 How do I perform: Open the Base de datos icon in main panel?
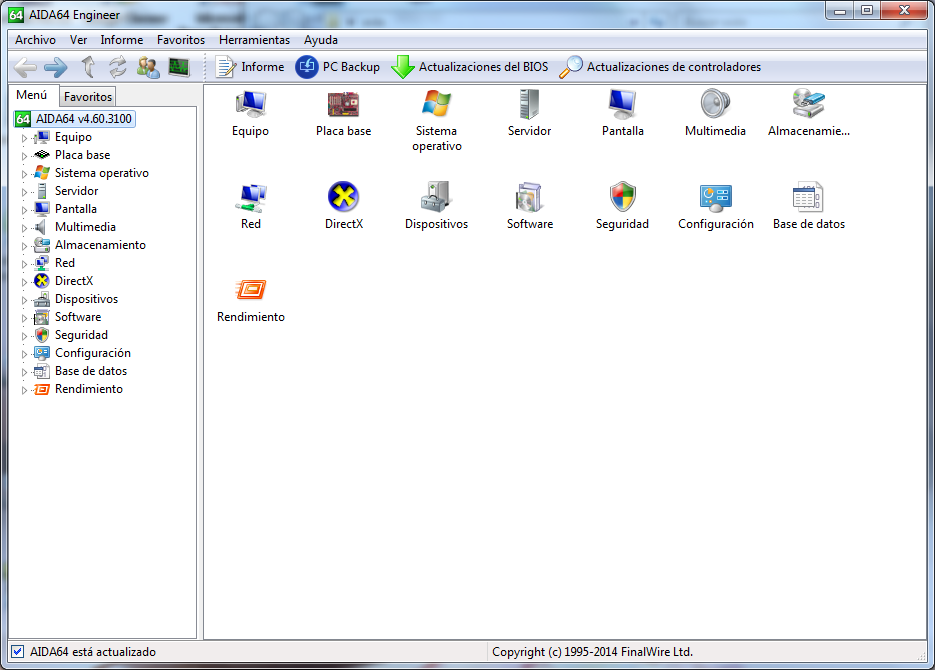(809, 197)
